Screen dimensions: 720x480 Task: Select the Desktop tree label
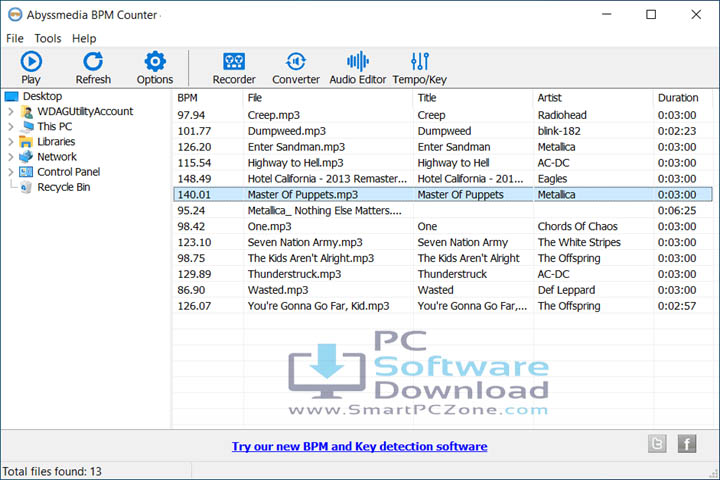pos(42,96)
